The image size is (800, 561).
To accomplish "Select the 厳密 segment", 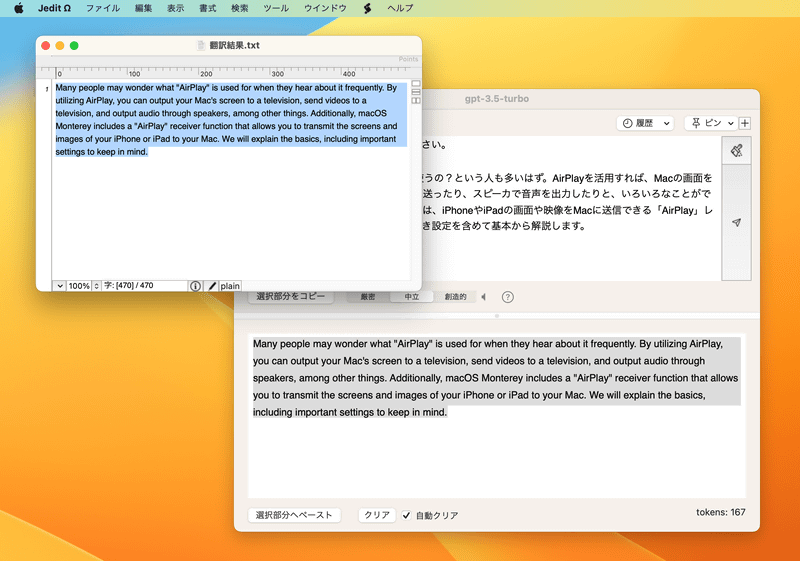I will [x=368, y=297].
